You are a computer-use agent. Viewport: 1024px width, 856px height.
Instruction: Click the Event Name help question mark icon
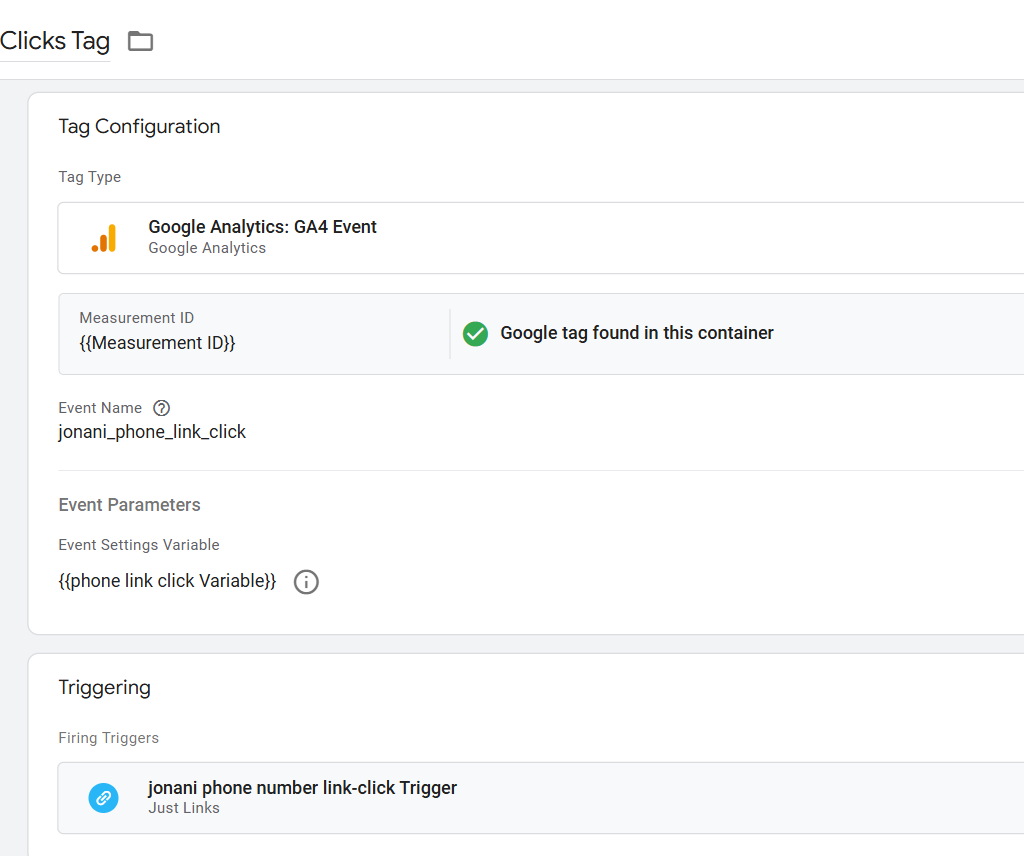point(161,407)
